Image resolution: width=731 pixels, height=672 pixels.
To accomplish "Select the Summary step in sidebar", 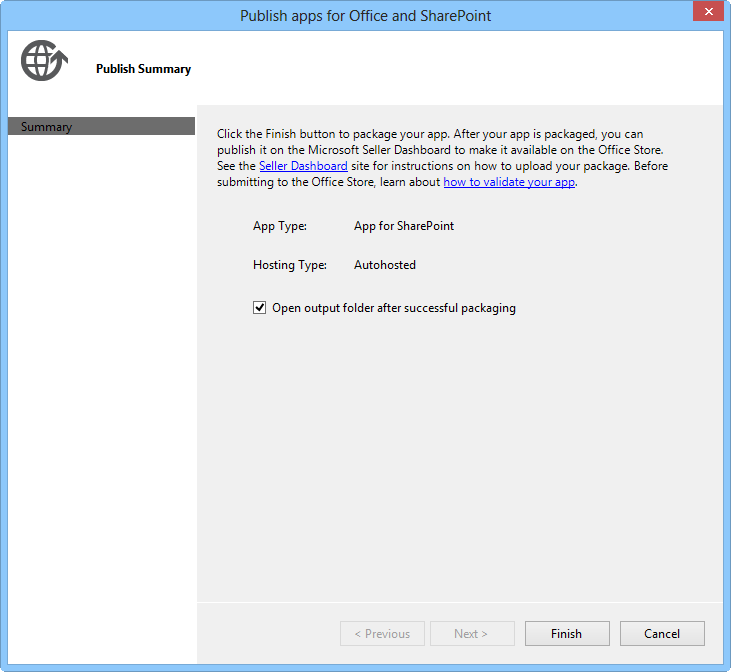I will (x=100, y=127).
